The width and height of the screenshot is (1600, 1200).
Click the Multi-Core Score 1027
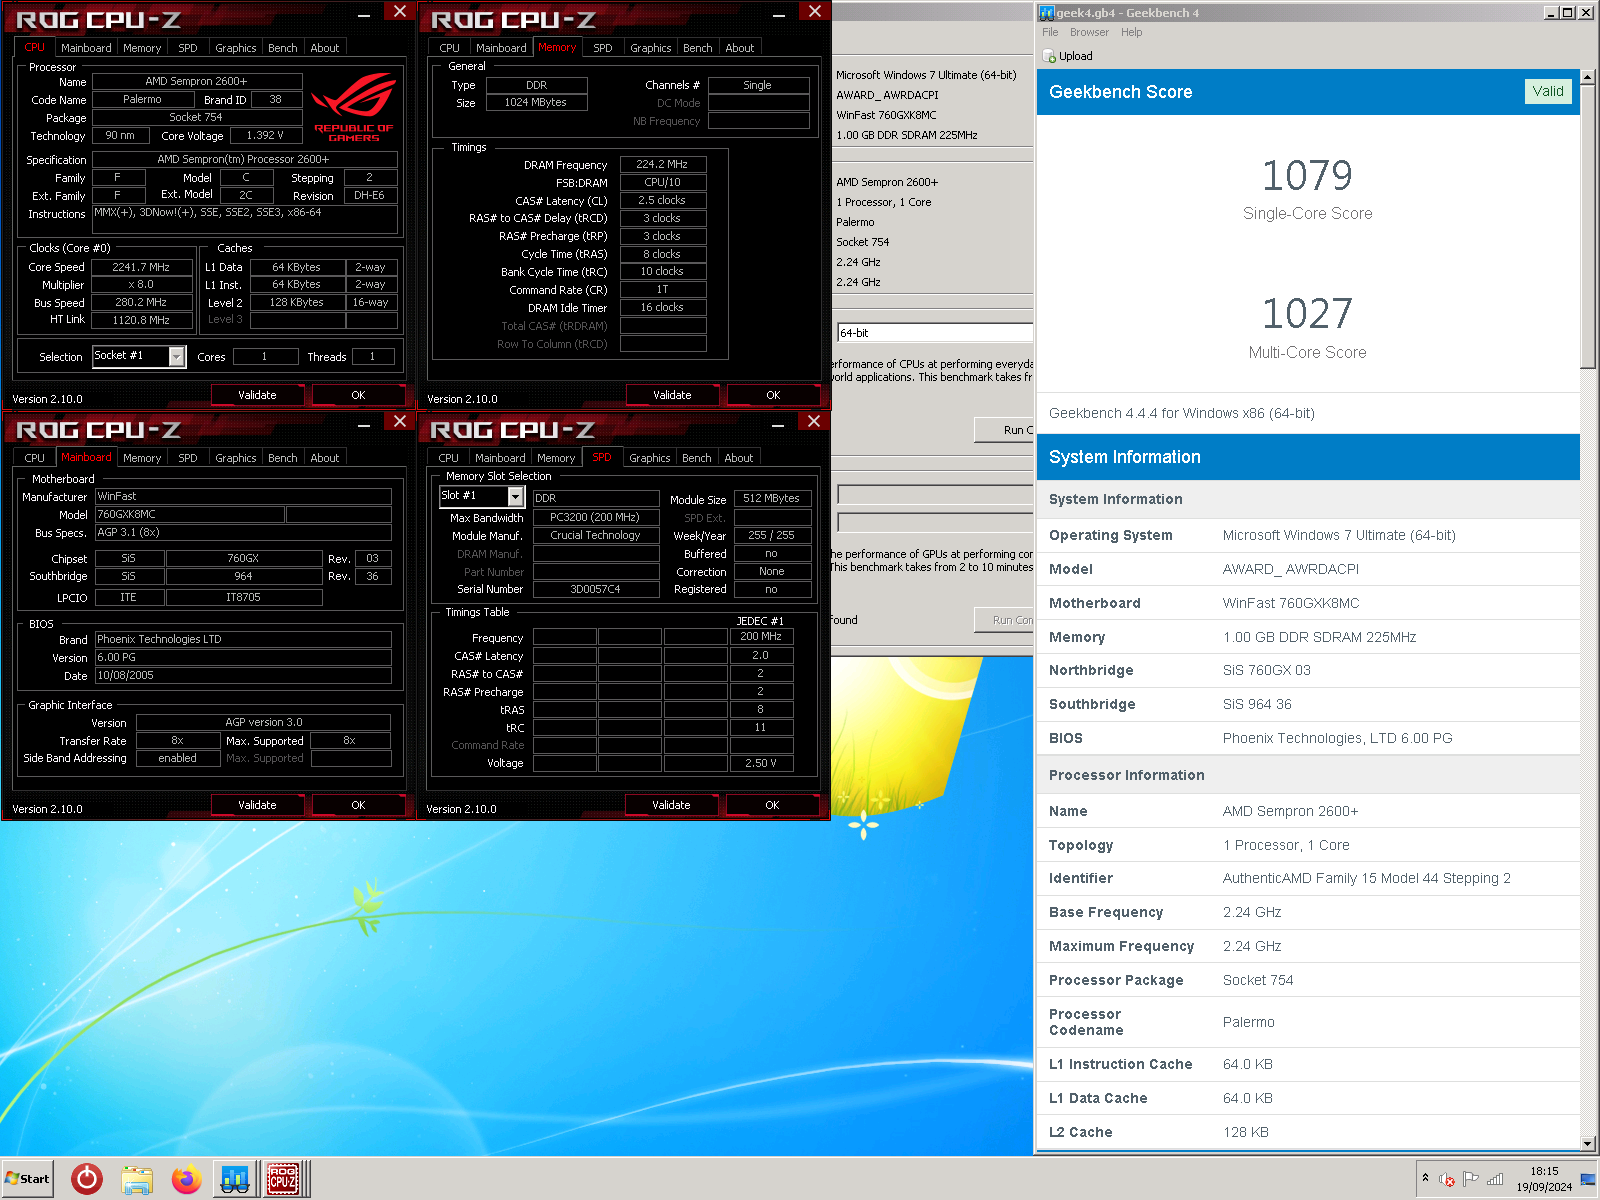coord(1306,314)
